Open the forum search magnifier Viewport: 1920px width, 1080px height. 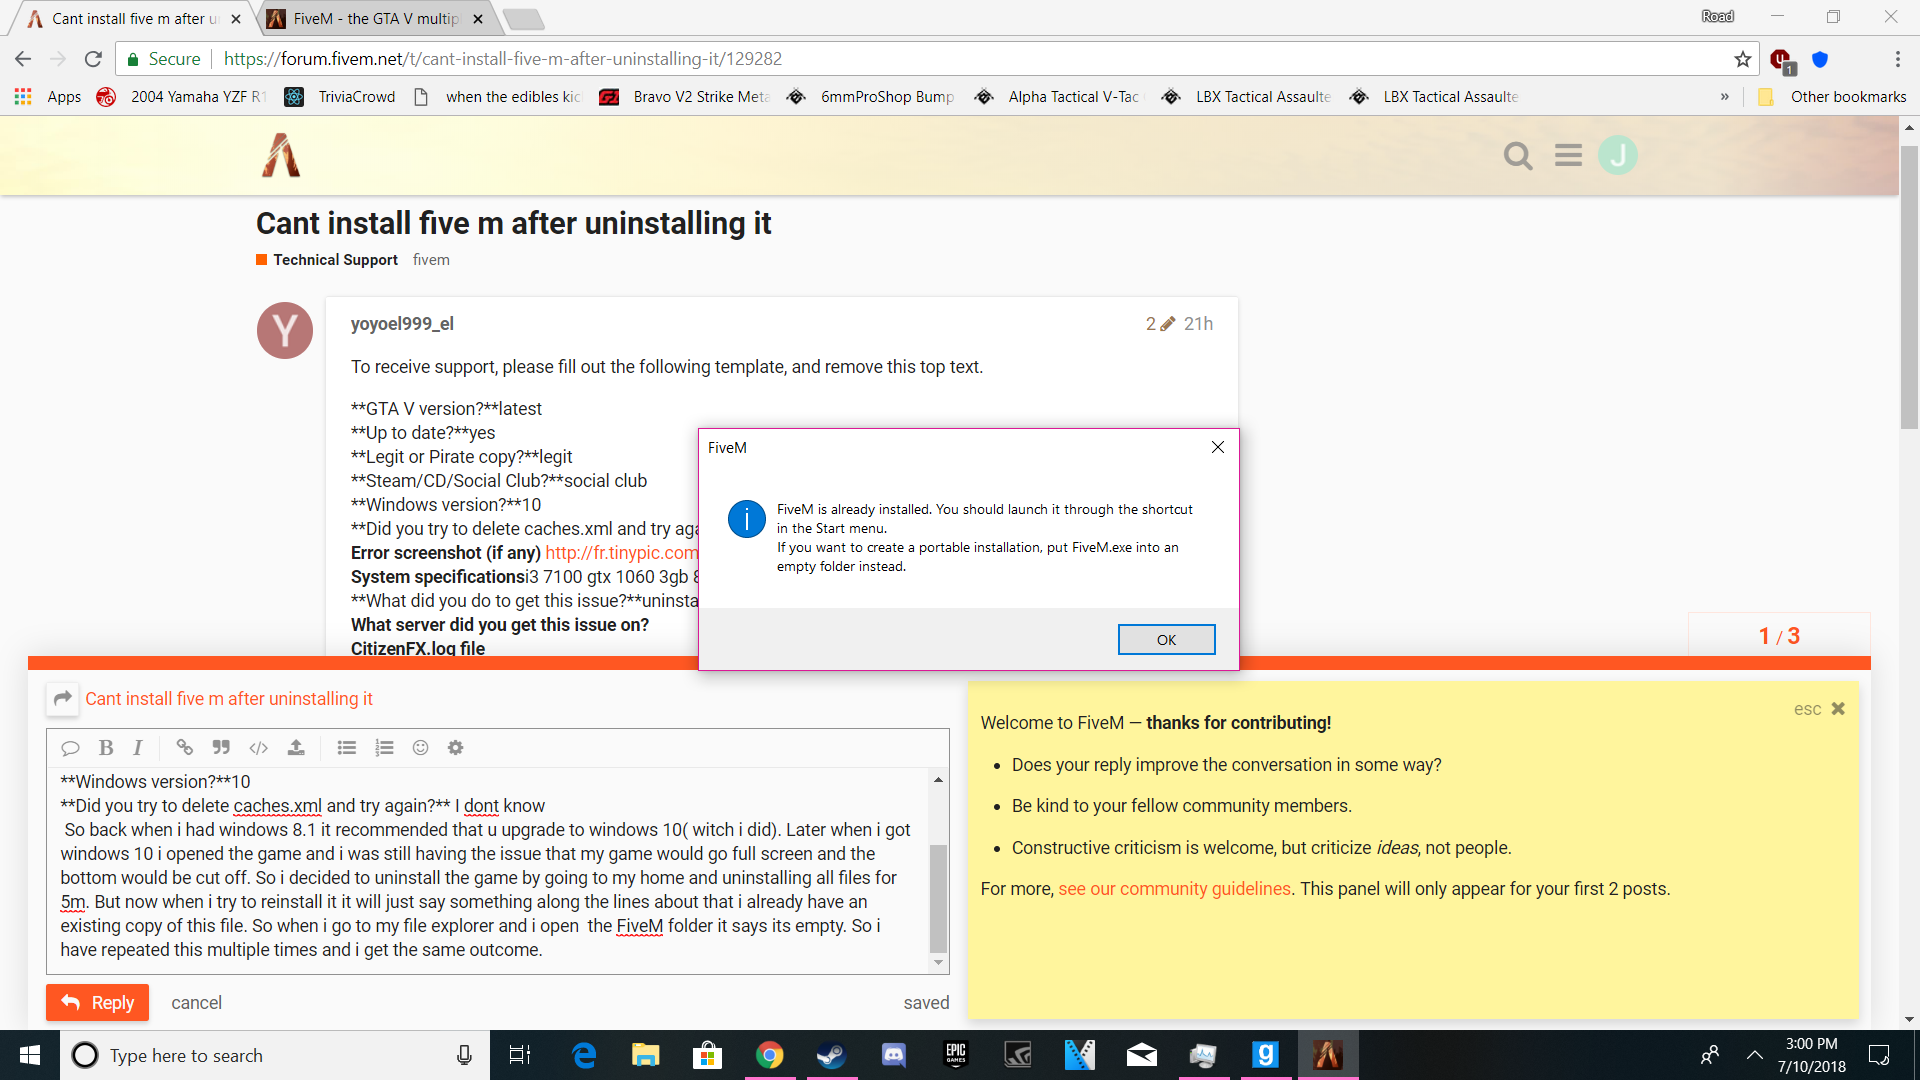(1518, 156)
